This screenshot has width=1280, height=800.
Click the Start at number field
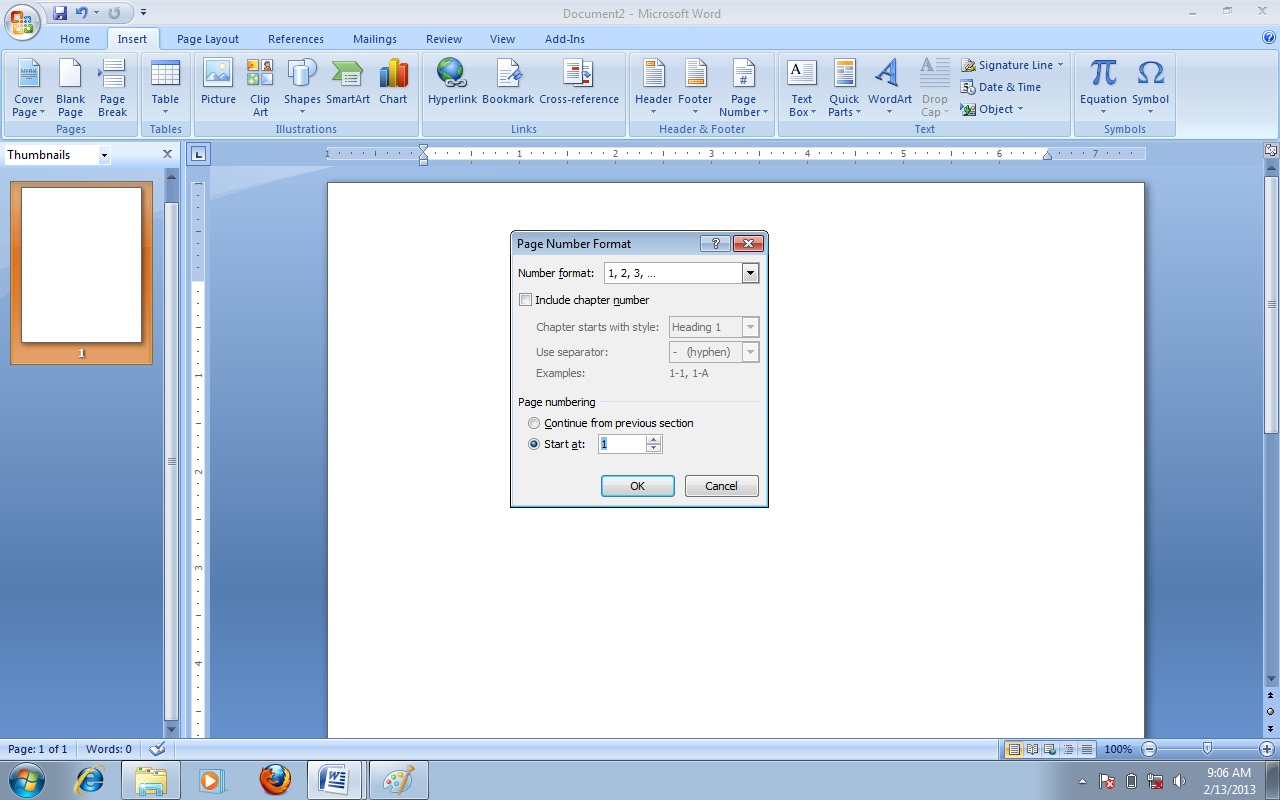622,444
